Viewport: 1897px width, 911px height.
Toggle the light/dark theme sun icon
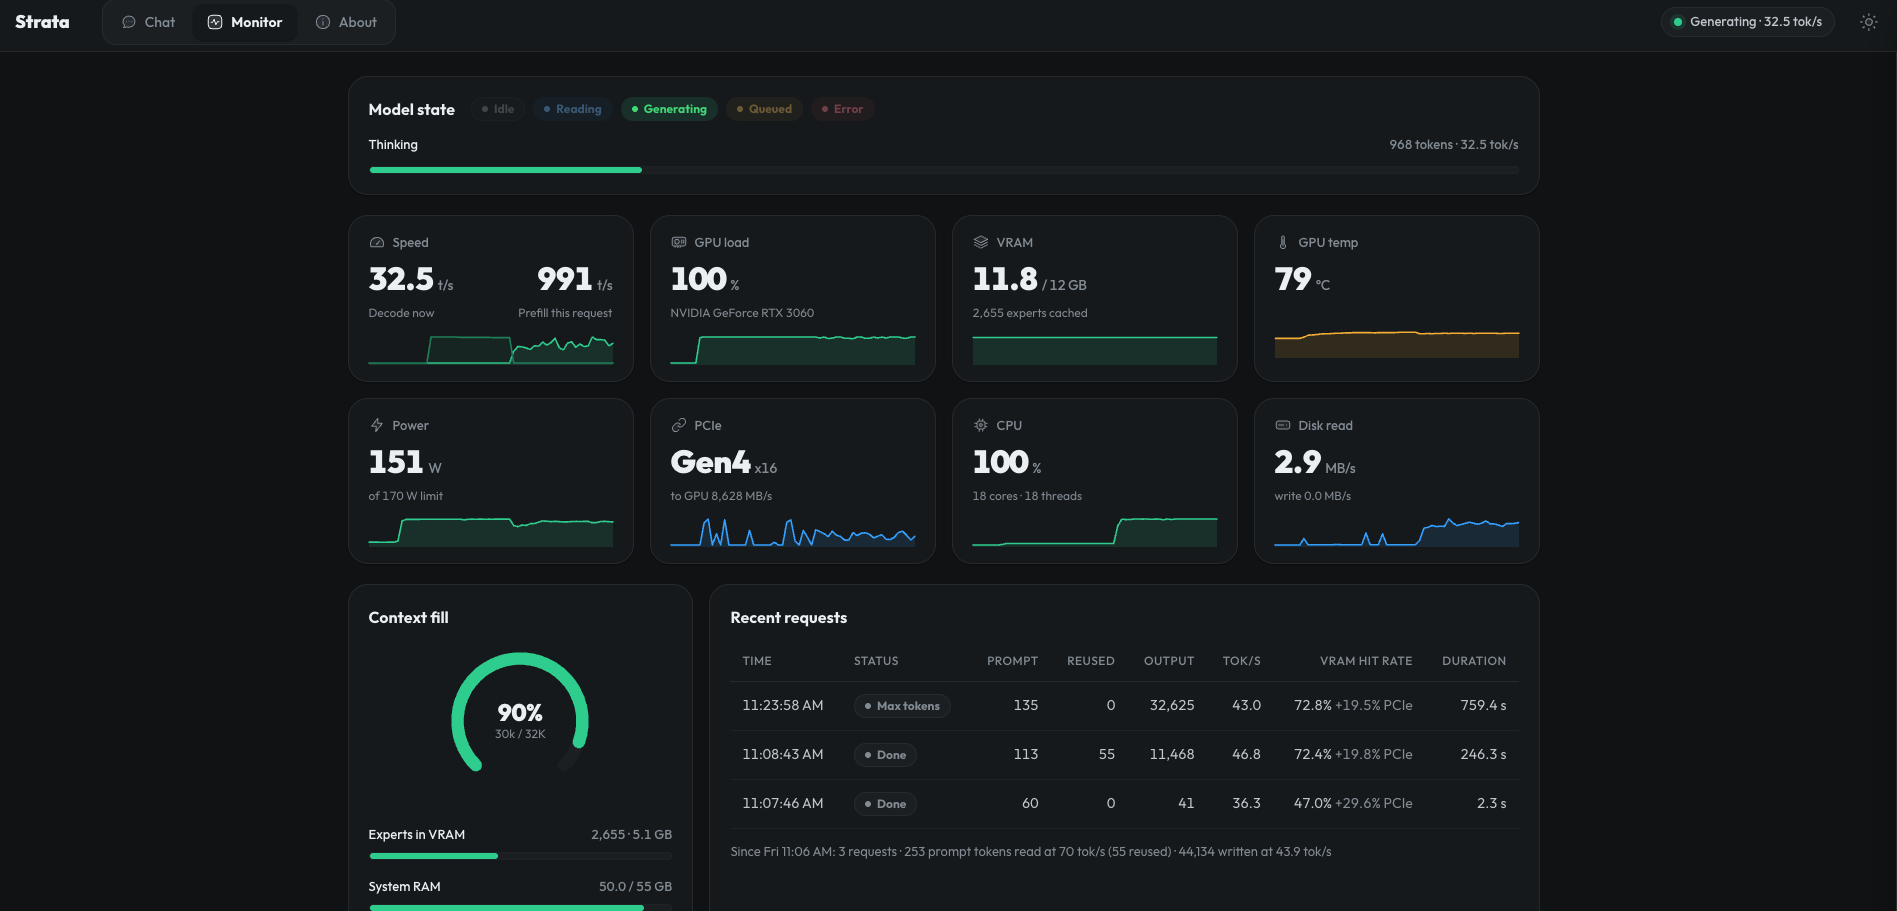1868,22
